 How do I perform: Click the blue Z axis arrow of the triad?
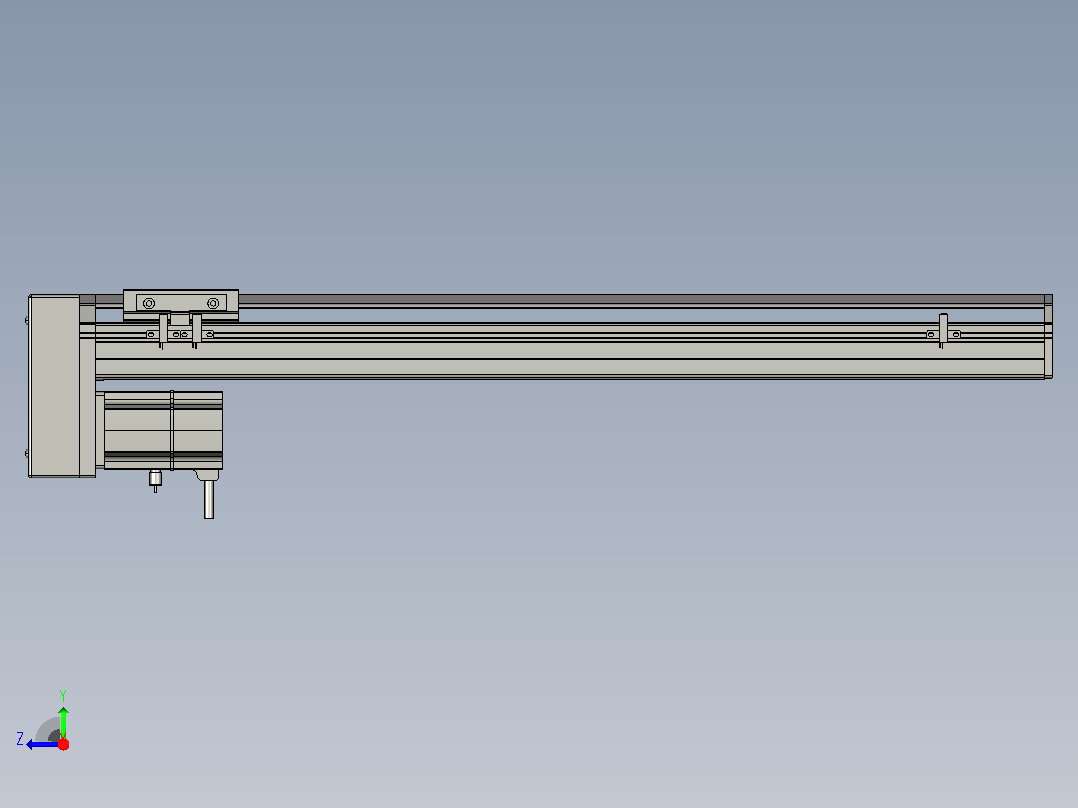[x=41, y=745]
